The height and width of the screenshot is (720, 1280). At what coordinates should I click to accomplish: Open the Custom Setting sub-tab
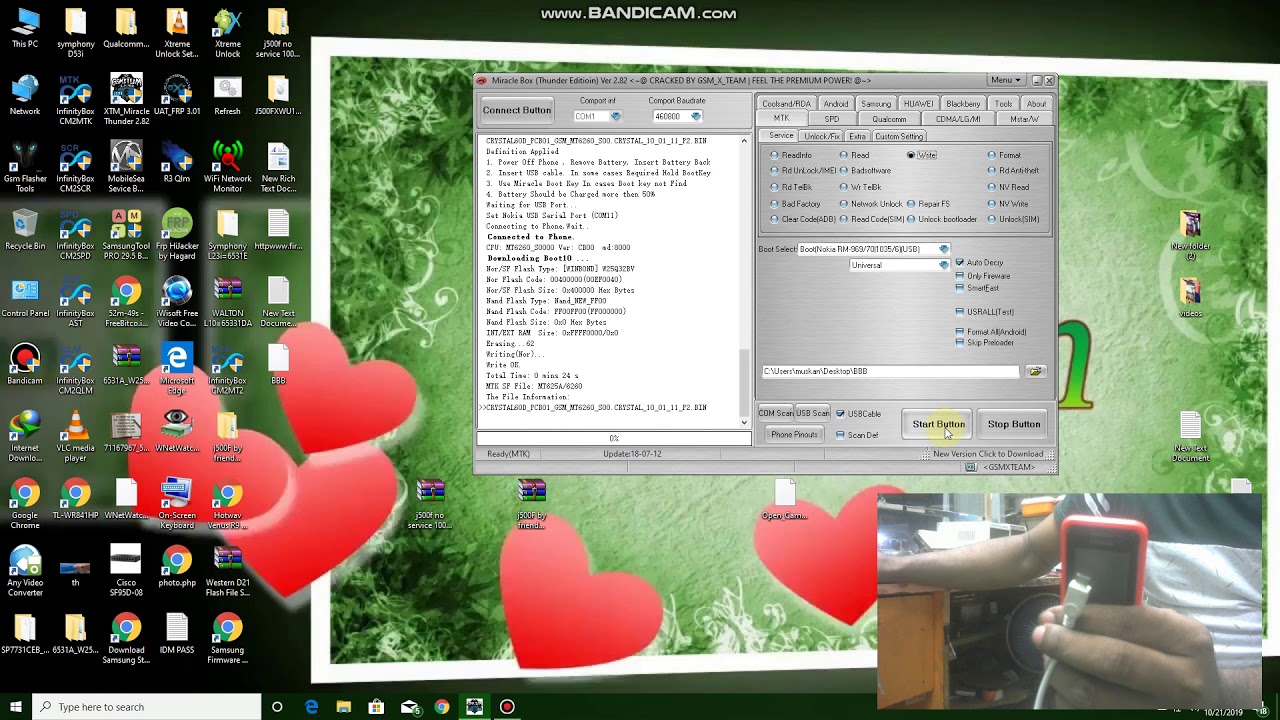click(x=898, y=136)
